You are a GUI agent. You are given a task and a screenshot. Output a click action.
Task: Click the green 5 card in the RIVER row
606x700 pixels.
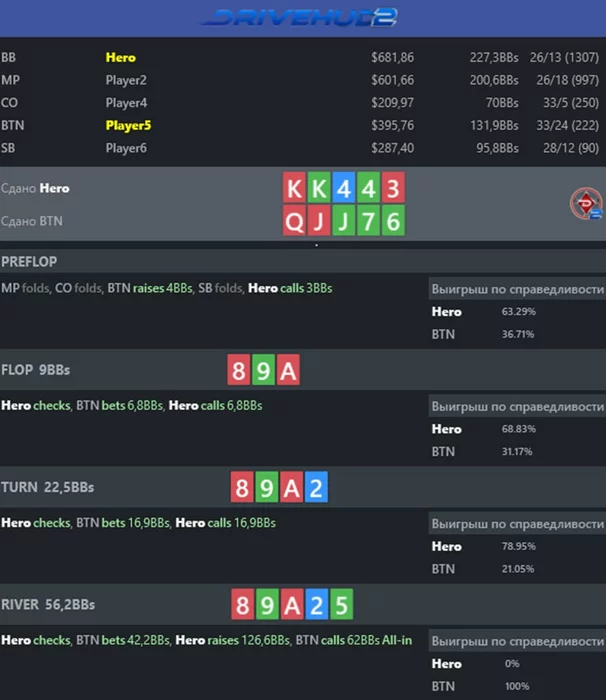(342, 604)
